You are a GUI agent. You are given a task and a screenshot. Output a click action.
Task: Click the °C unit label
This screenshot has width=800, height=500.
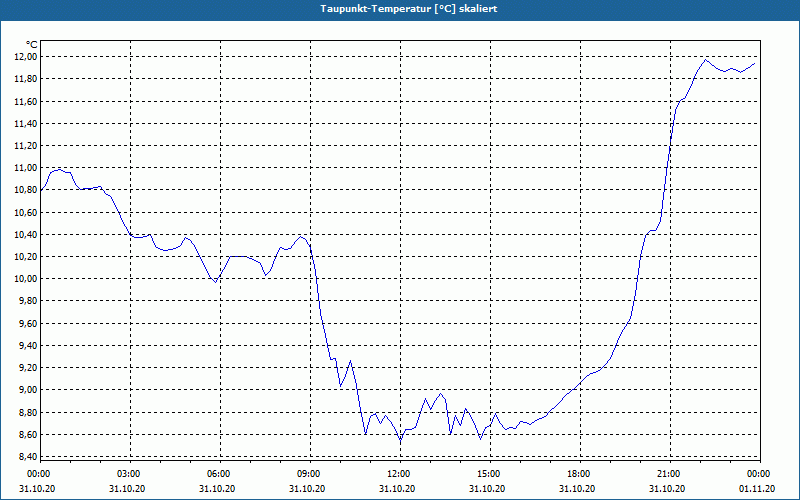[32, 45]
